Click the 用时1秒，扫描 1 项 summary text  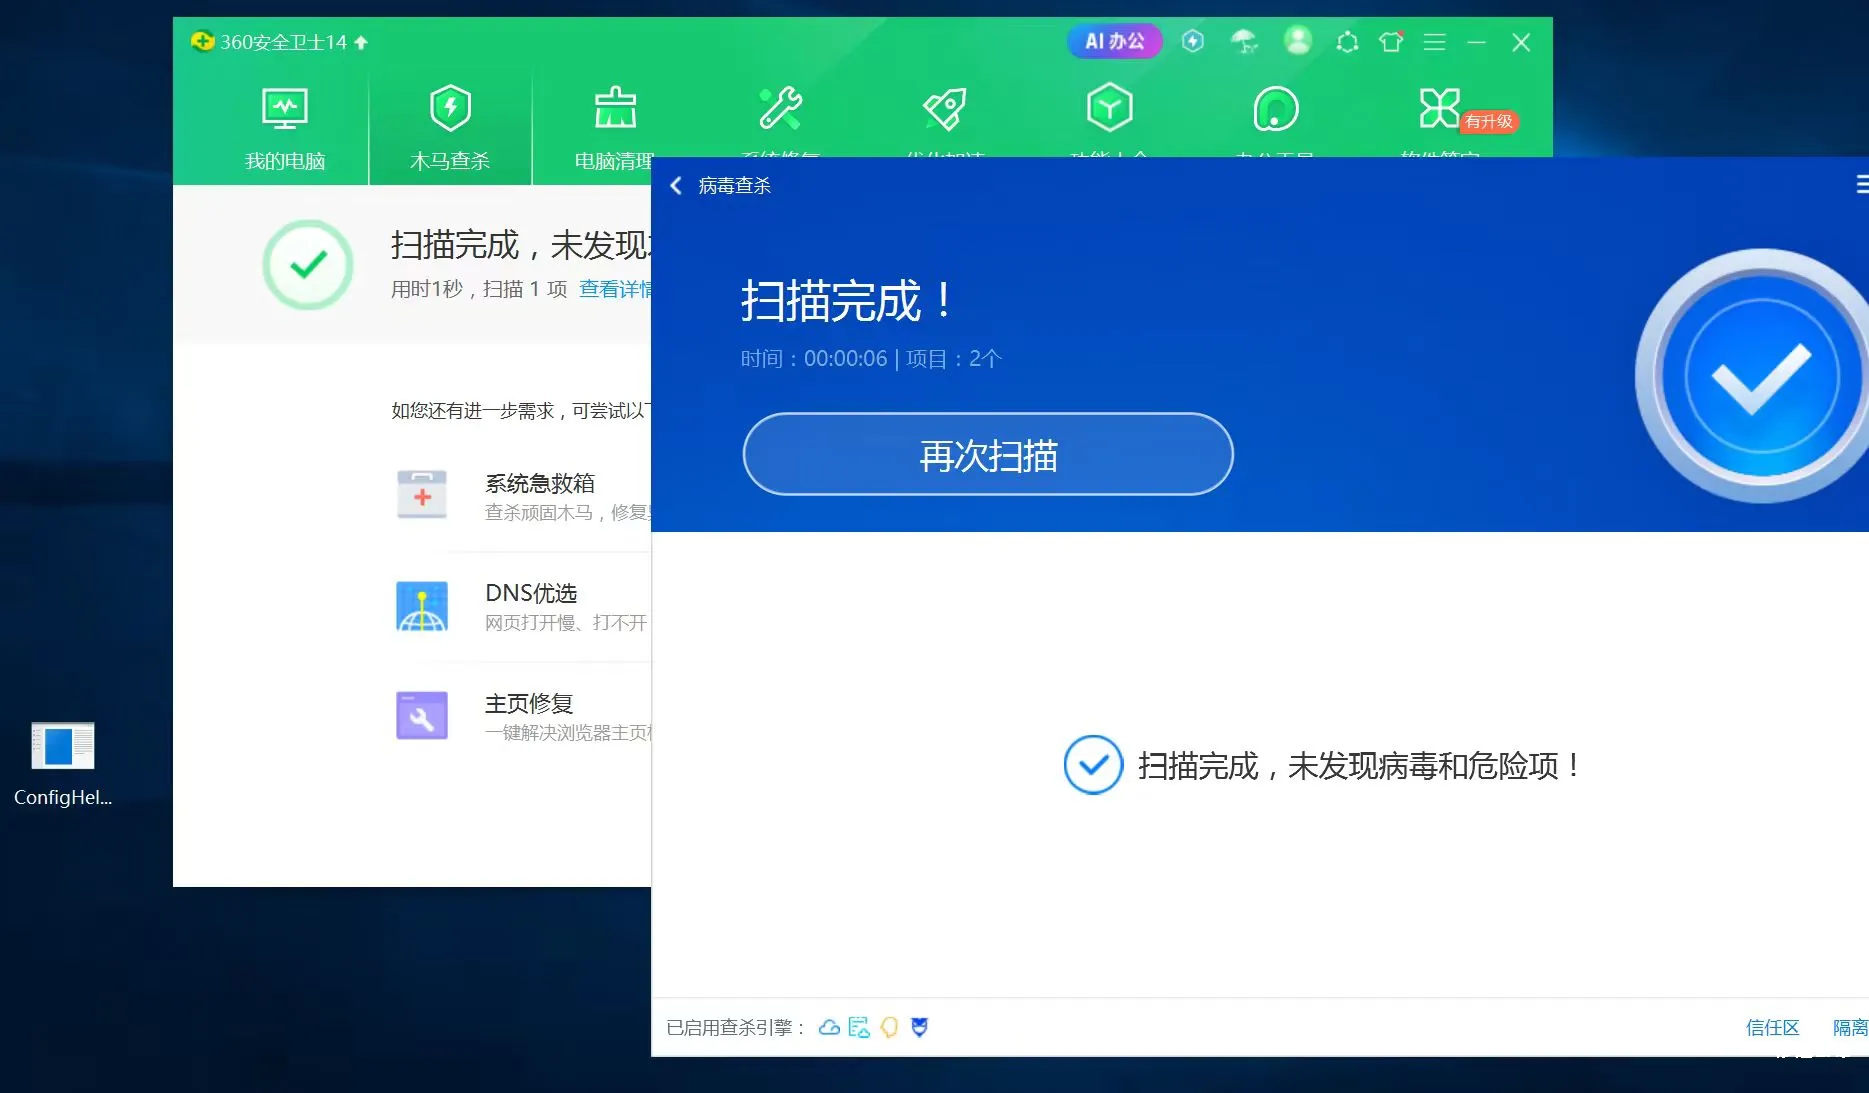pyautogui.click(x=479, y=289)
